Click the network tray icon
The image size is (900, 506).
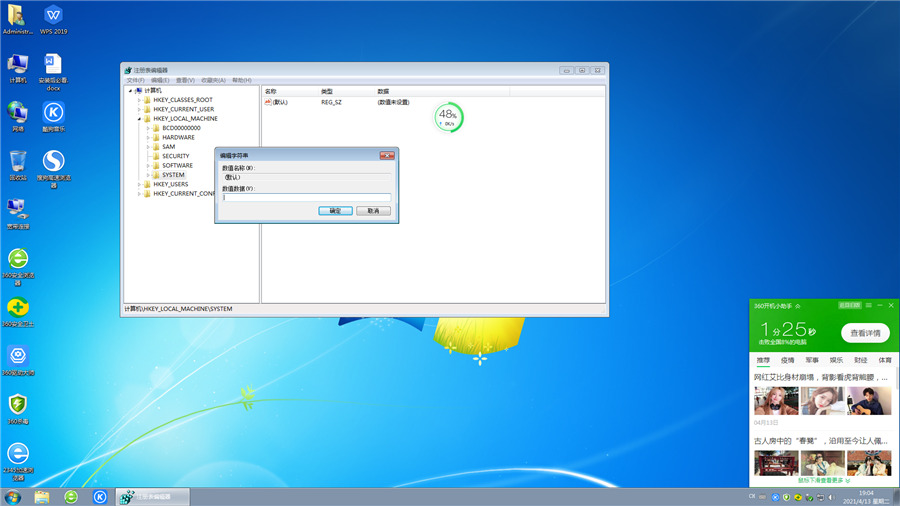(x=820, y=497)
